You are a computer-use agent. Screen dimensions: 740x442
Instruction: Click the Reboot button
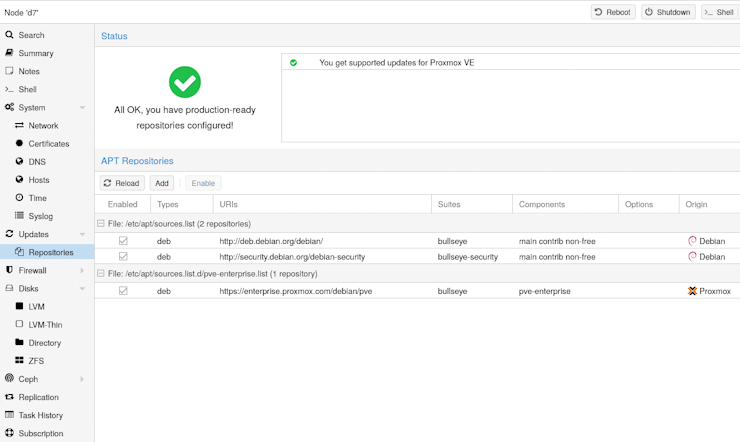(613, 12)
